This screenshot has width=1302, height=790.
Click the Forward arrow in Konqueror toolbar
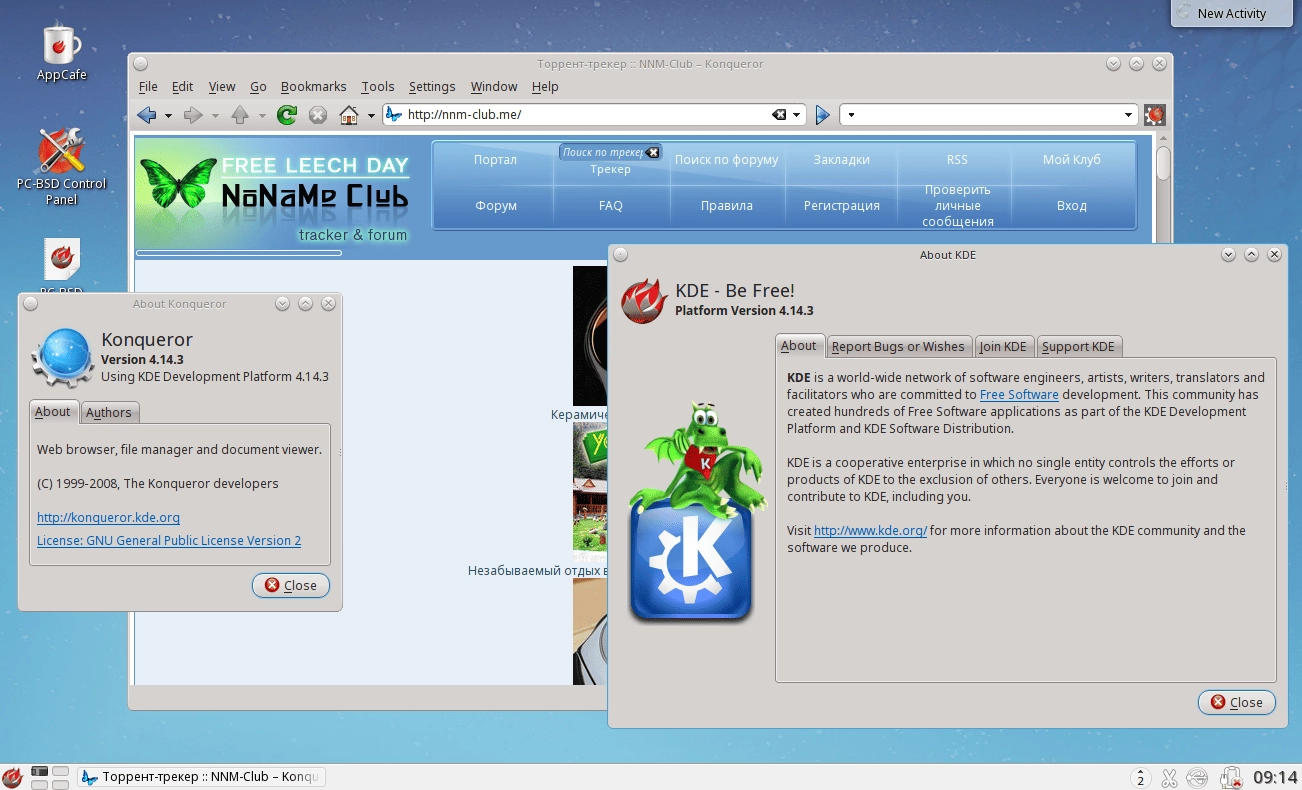(x=193, y=115)
